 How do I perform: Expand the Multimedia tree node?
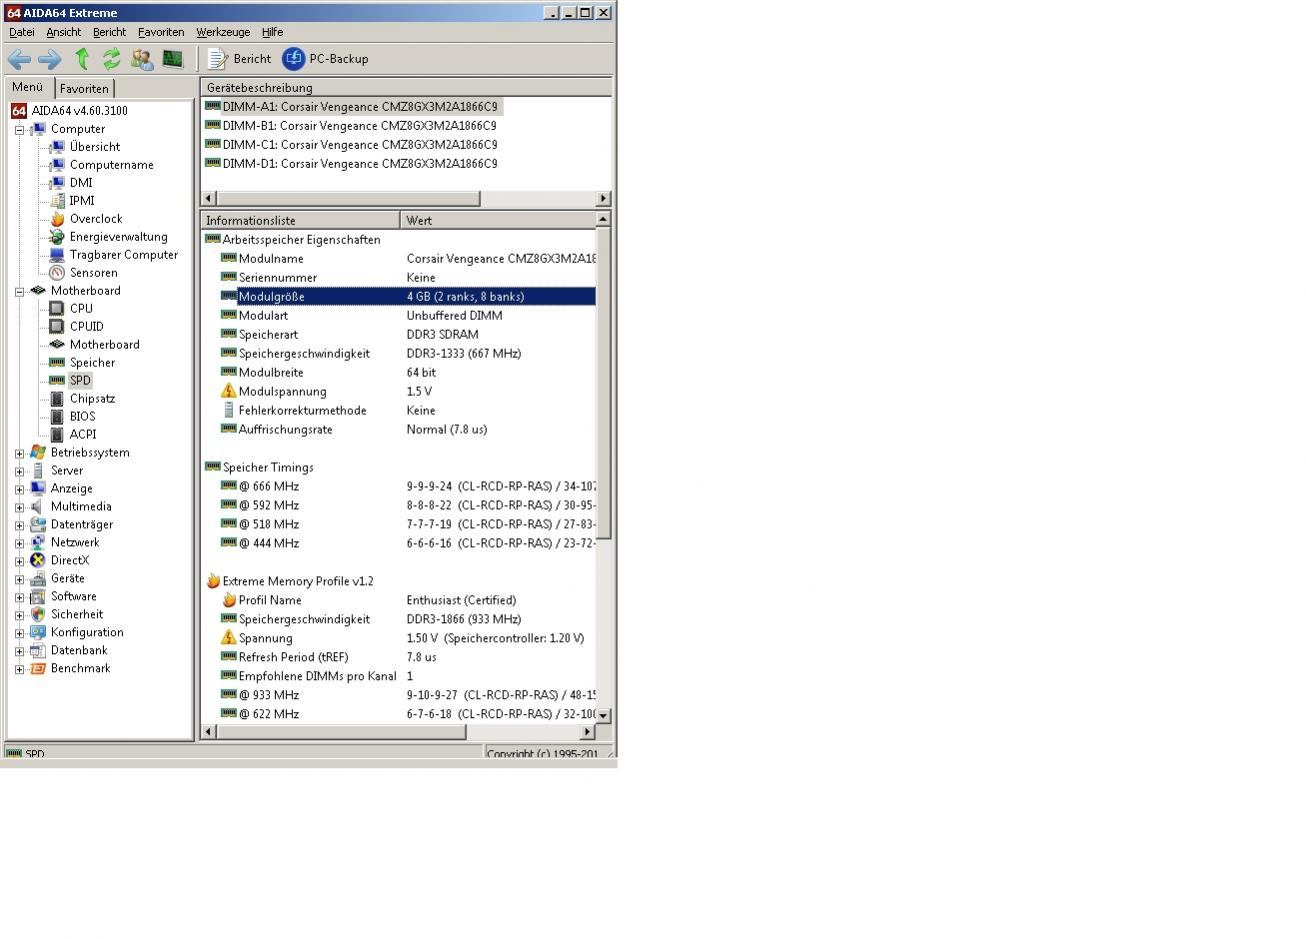coord(19,507)
